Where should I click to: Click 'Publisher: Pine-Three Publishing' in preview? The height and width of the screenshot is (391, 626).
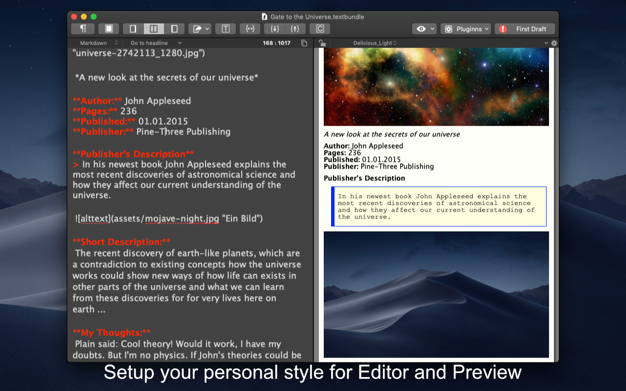(378, 167)
